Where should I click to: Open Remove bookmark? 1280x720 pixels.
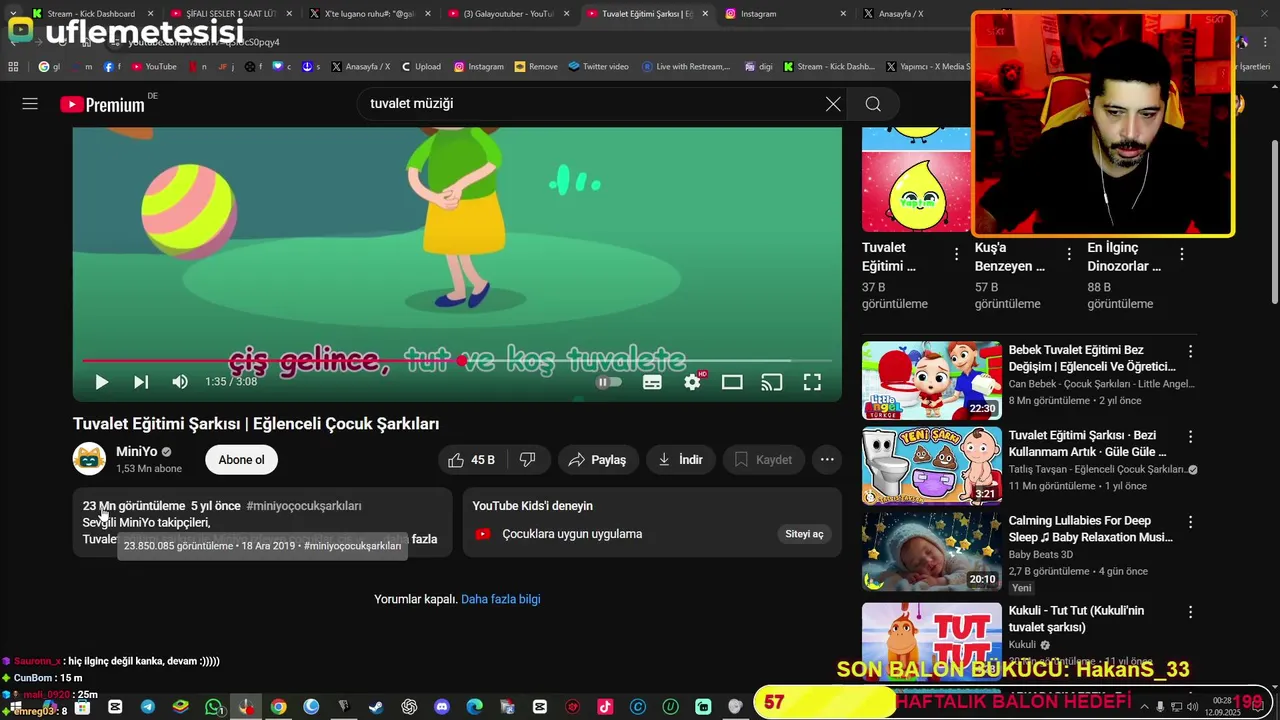tap(536, 67)
